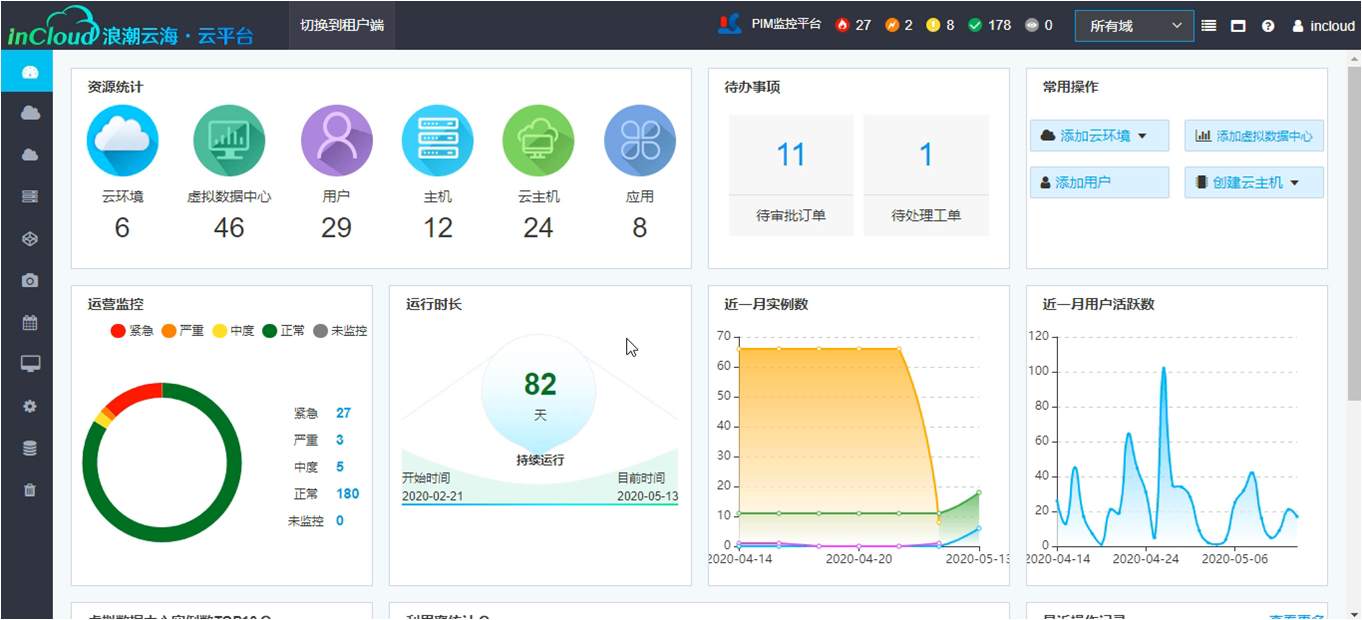Open the incloud user account menu
Viewport: 1362px width, 620px height.
click(x=1323, y=26)
